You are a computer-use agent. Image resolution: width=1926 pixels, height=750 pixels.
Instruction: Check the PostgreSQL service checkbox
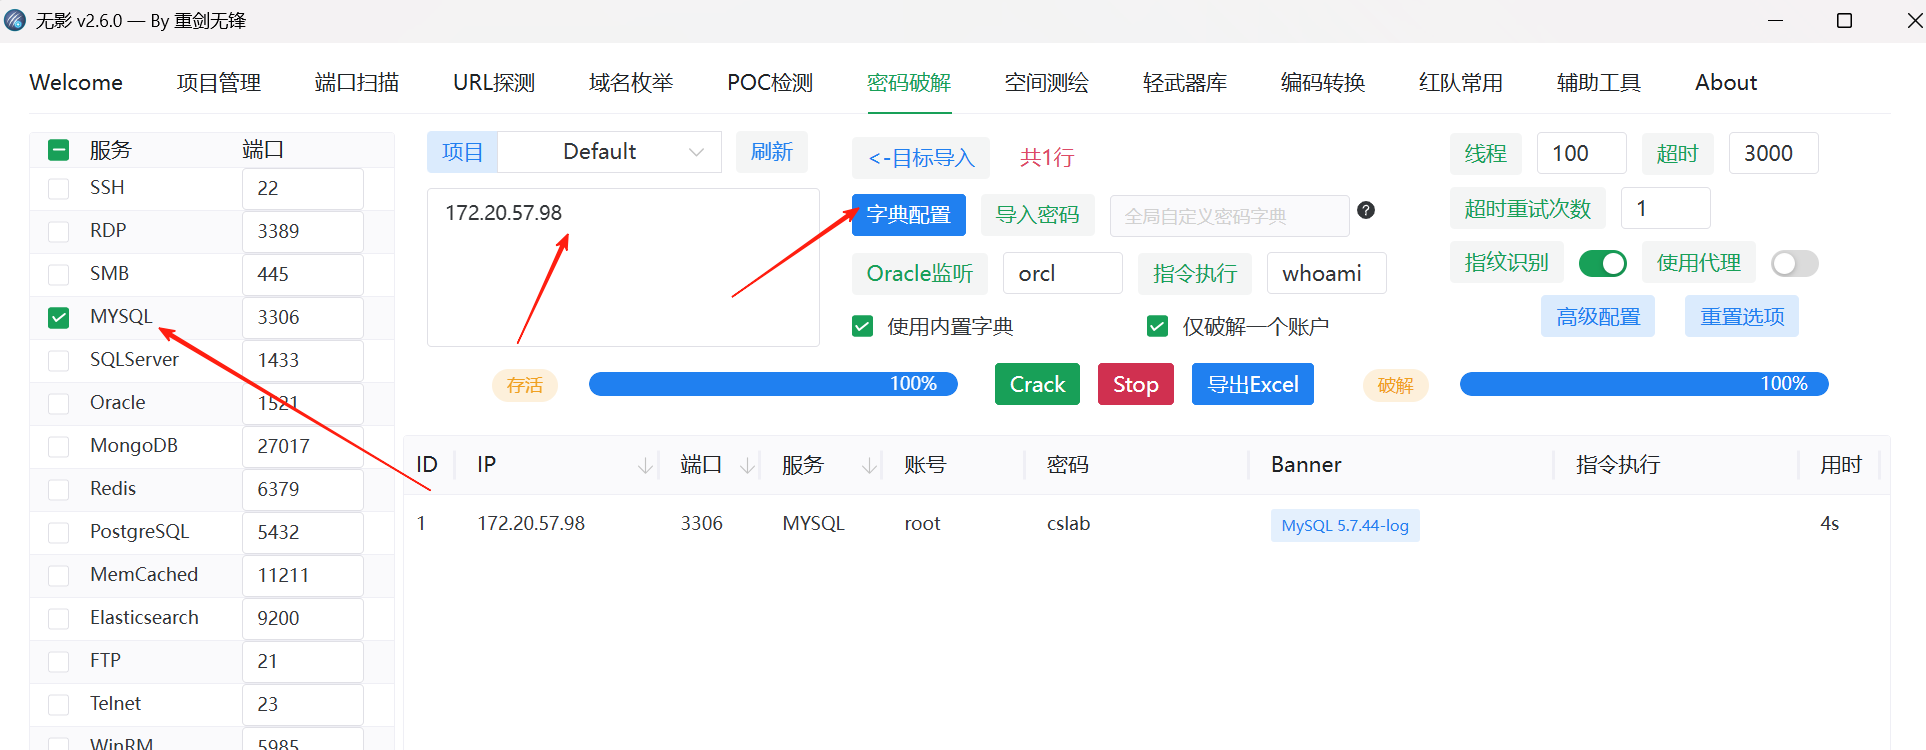59,533
